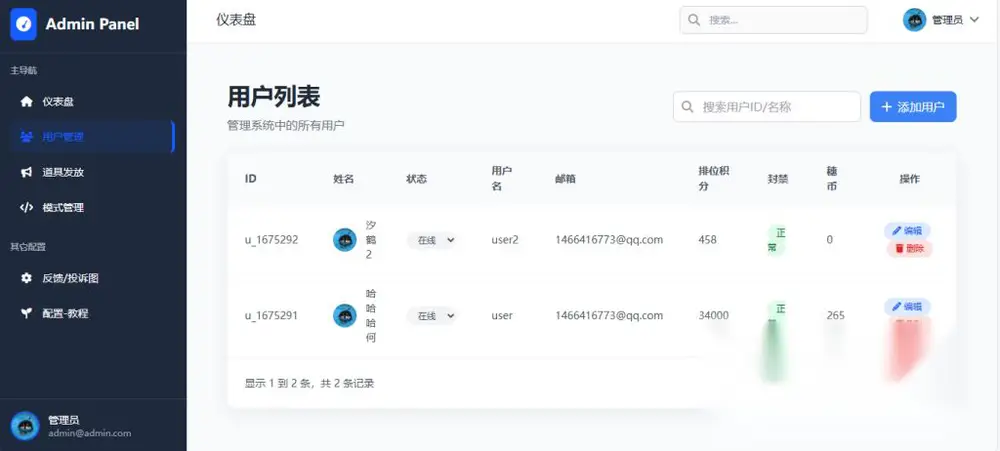
Task: Click the sprout icon beside 配置-教程
Action: click(x=26, y=313)
